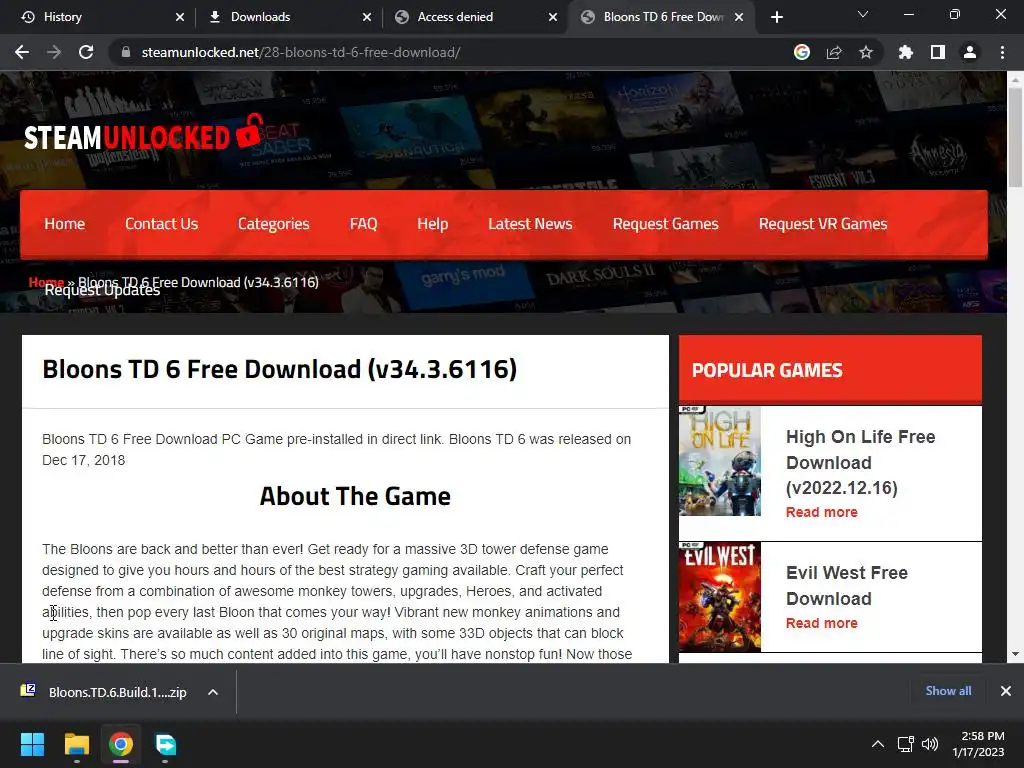Open the Request Games page
The height and width of the screenshot is (768, 1024).
(665, 224)
